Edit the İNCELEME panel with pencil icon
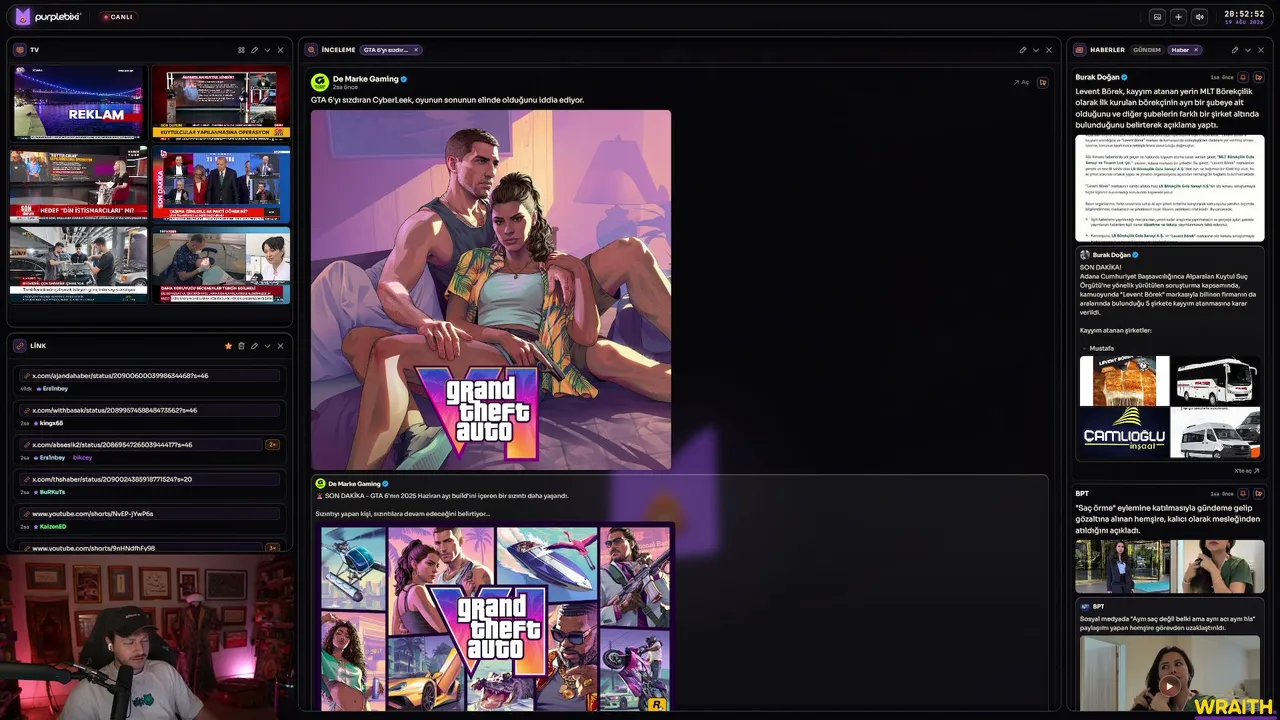Image resolution: width=1280 pixels, height=720 pixels. 1022,50
